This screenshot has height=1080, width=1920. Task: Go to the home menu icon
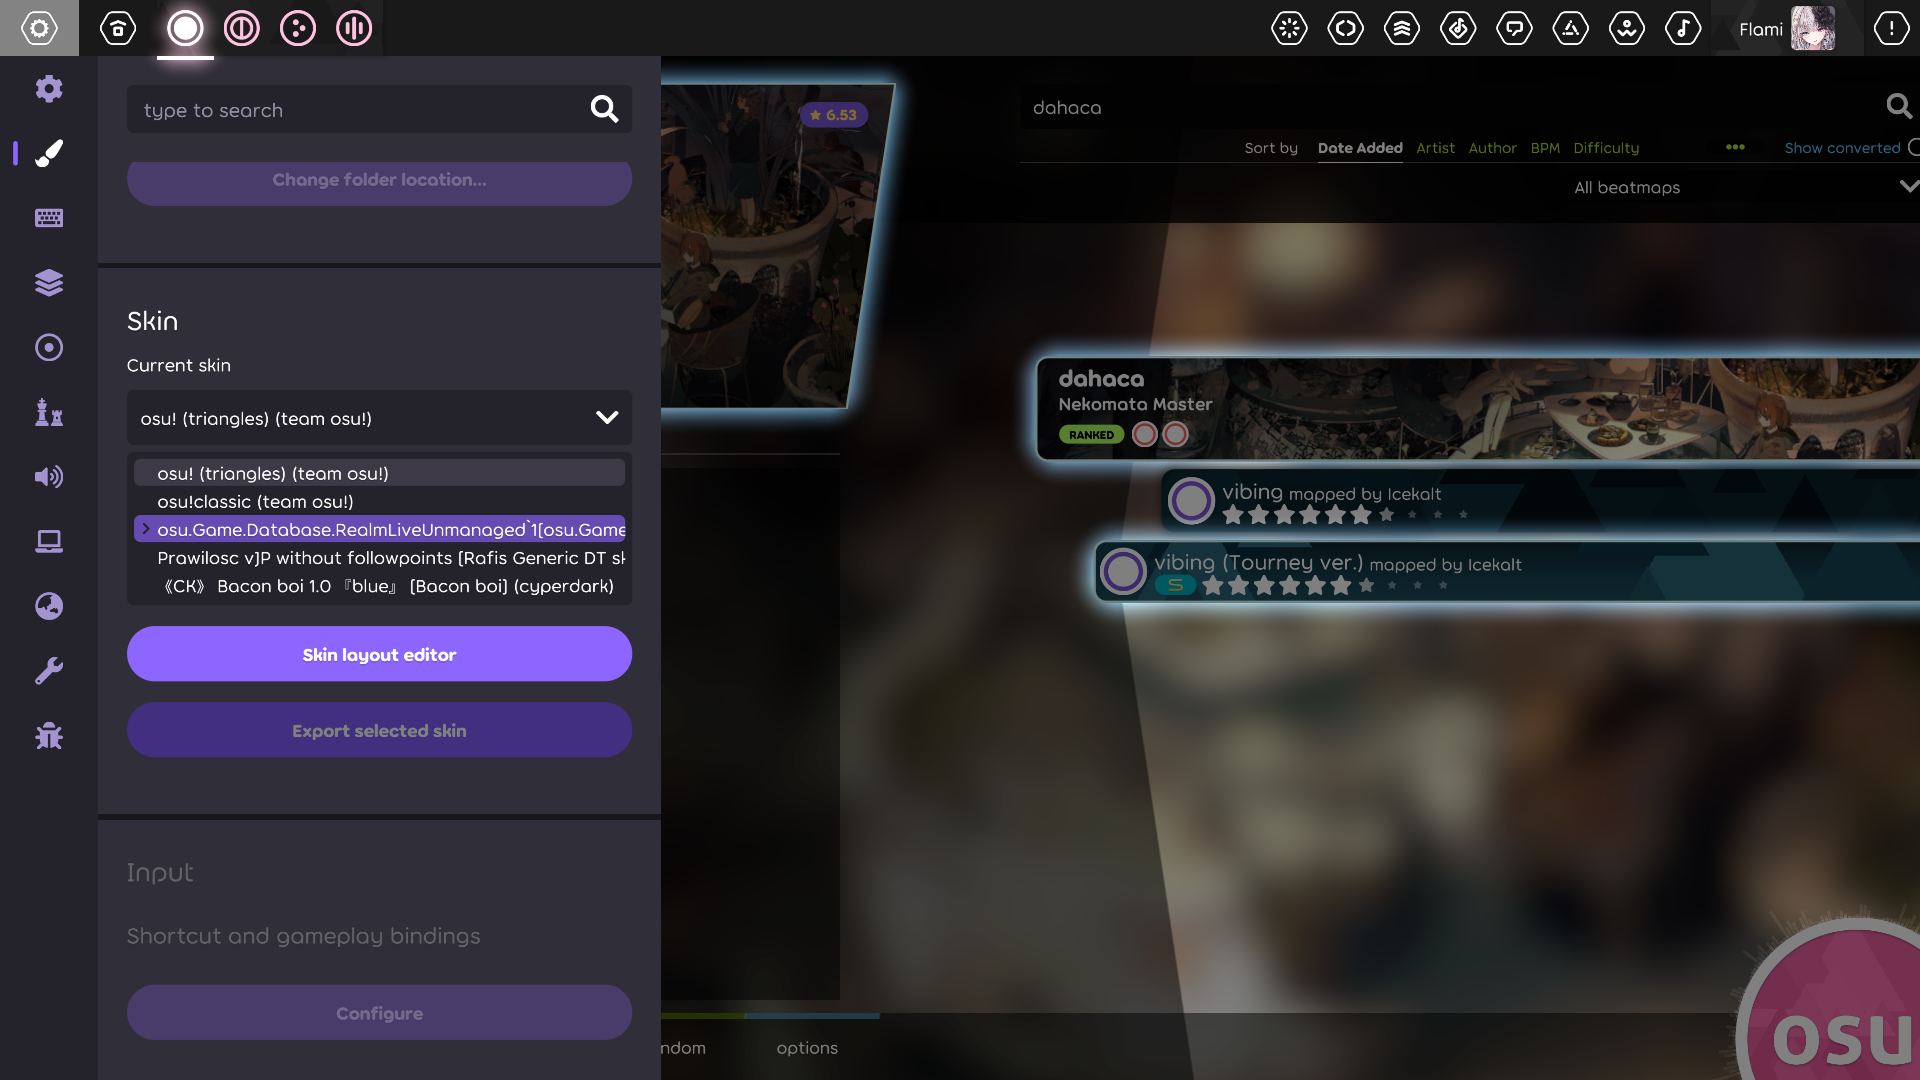click(118, 28)
